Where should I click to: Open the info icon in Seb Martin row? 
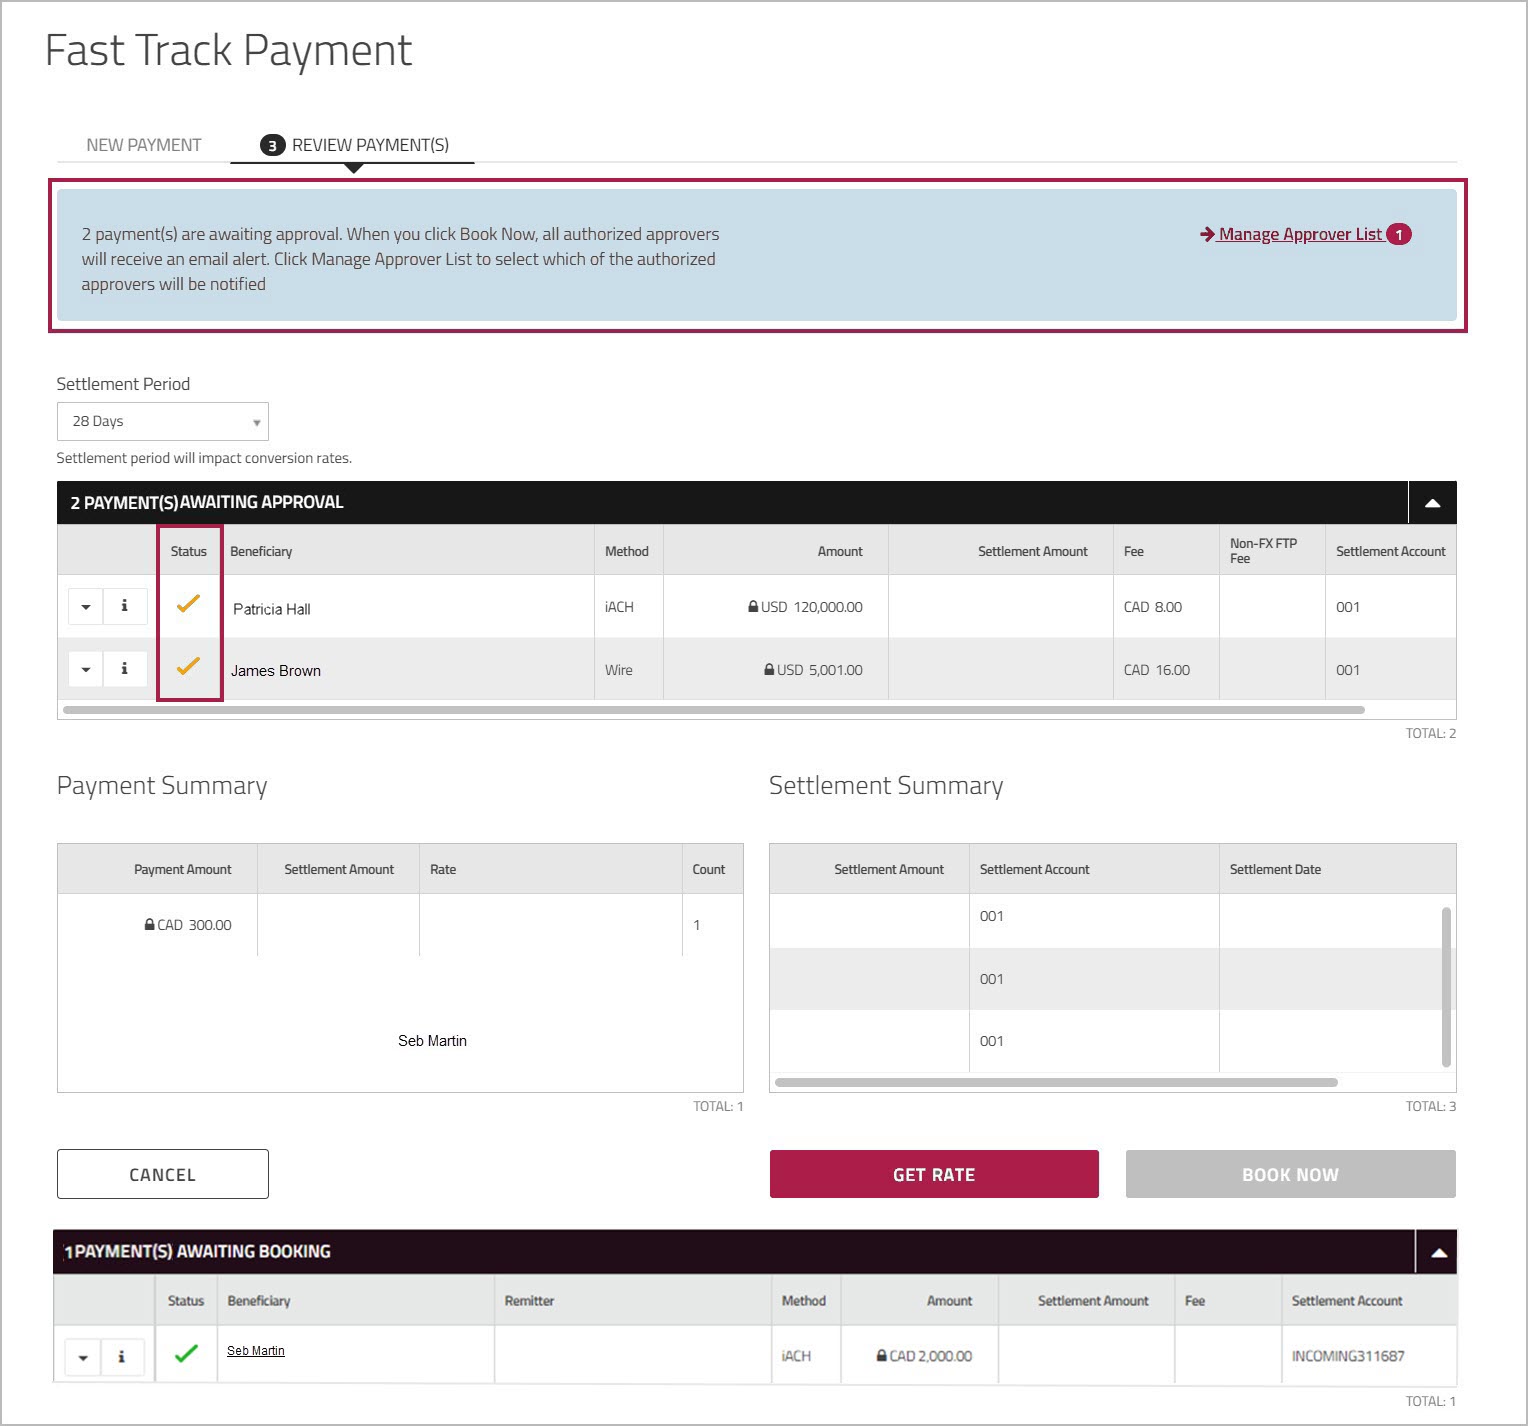(121, 1357)
